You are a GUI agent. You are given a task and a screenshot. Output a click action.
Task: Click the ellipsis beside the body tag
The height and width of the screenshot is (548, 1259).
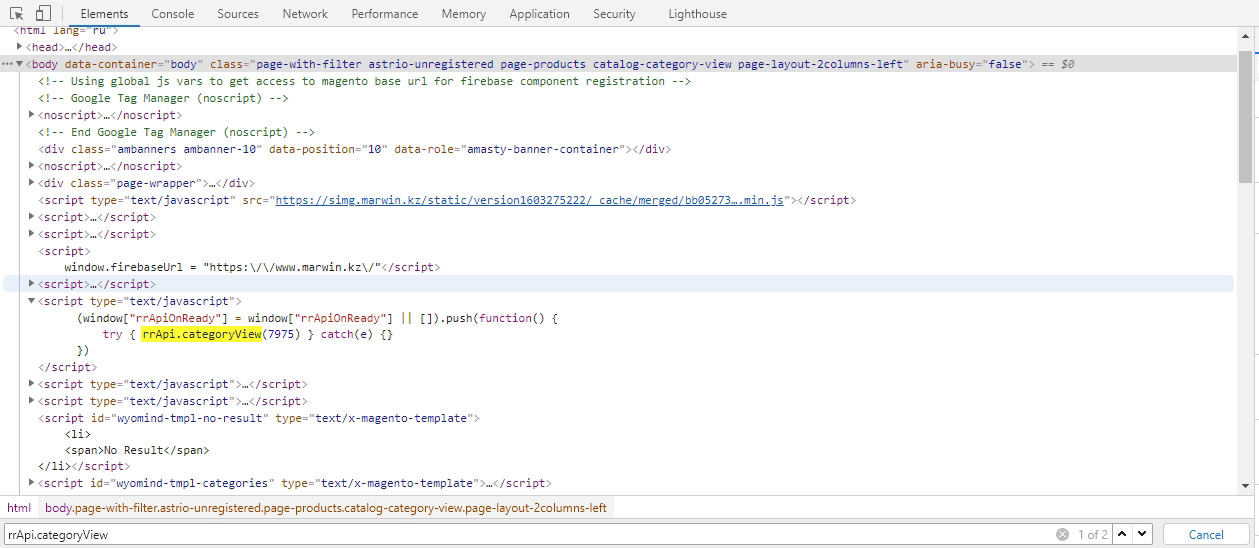click(x=7, y=64)
